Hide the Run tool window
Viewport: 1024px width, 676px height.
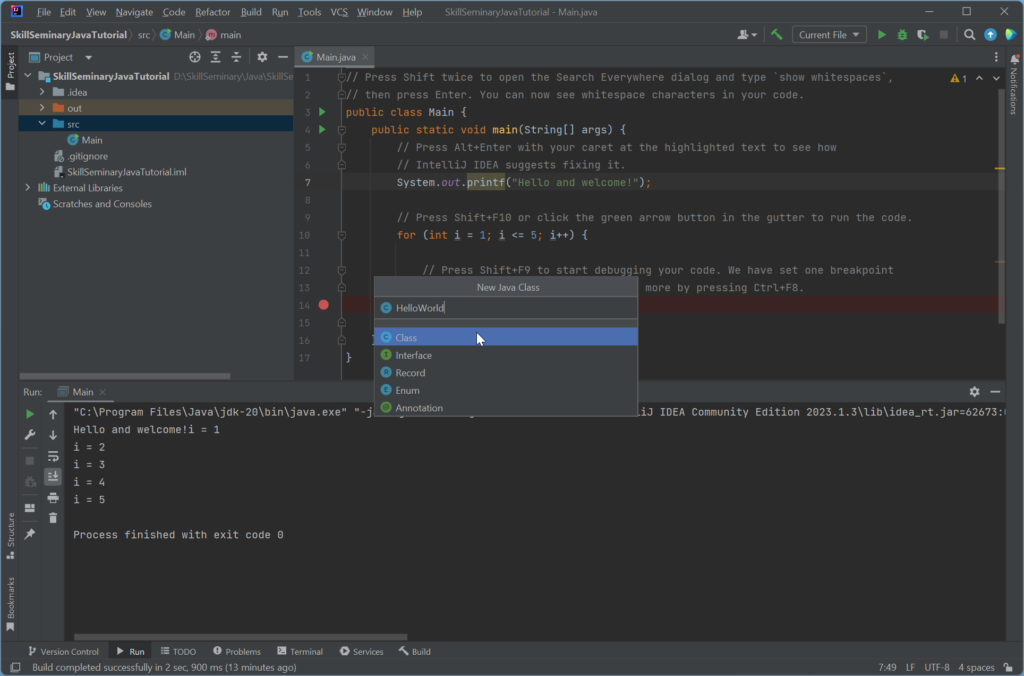point(995,392)
